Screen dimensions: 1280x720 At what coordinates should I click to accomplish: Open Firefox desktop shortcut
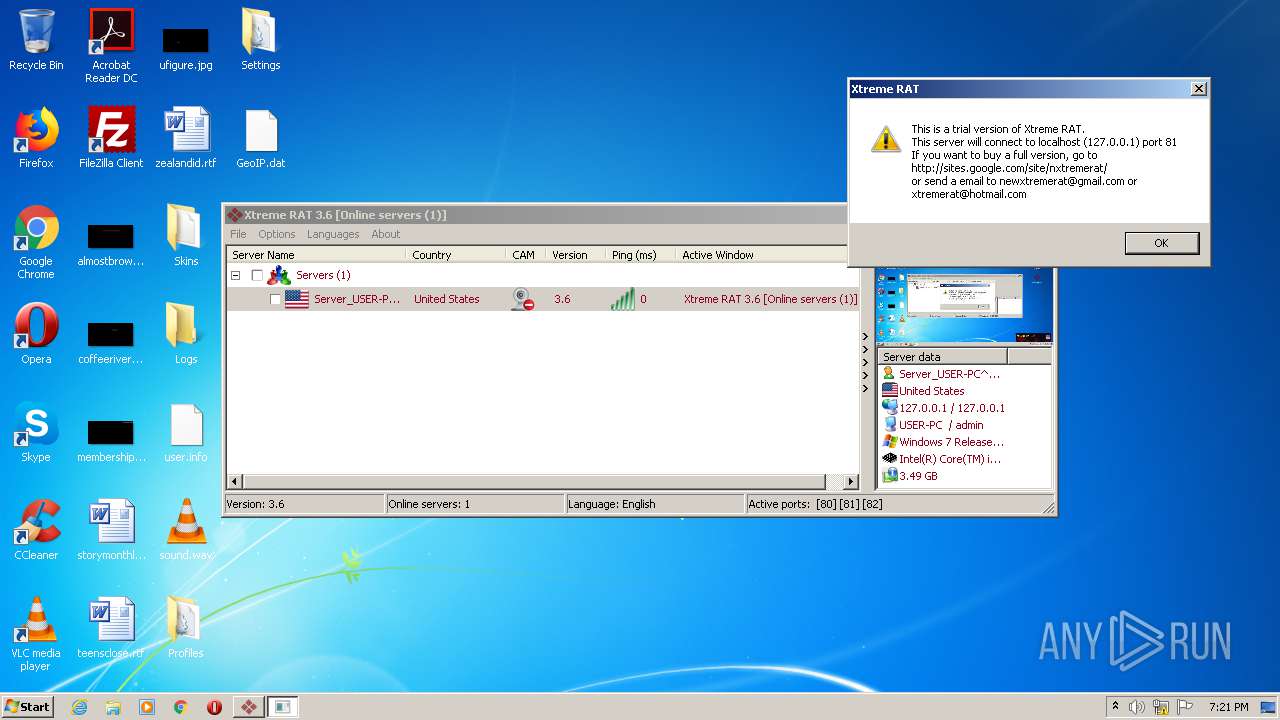coord(36,138)
